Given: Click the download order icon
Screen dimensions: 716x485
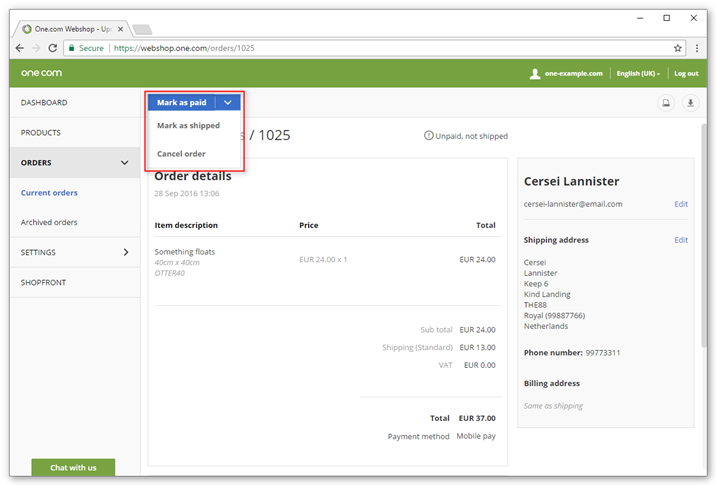Looking at the screenshot, I should (690, 103).
